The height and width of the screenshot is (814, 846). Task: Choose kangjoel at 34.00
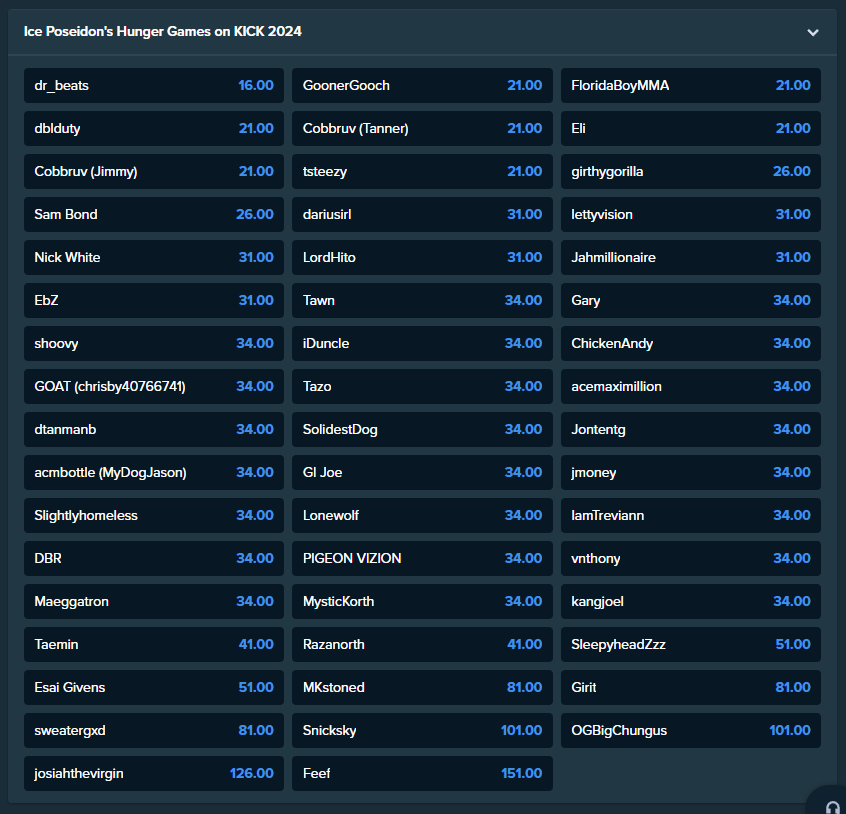[691, 601]
